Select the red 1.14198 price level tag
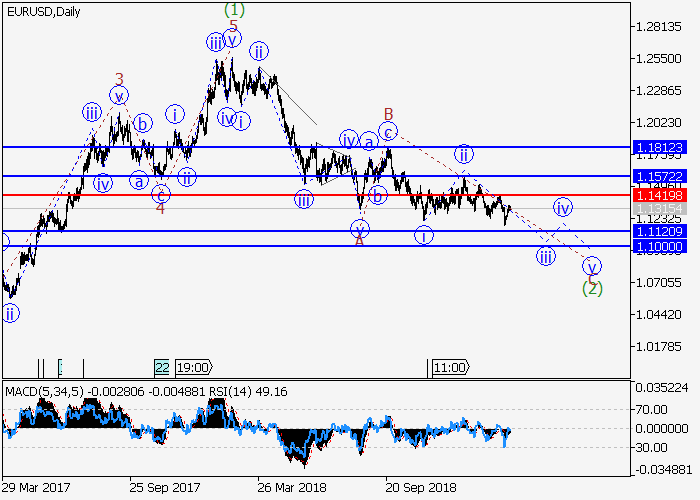This screenshot has height=500, width=700. point(659,195)
